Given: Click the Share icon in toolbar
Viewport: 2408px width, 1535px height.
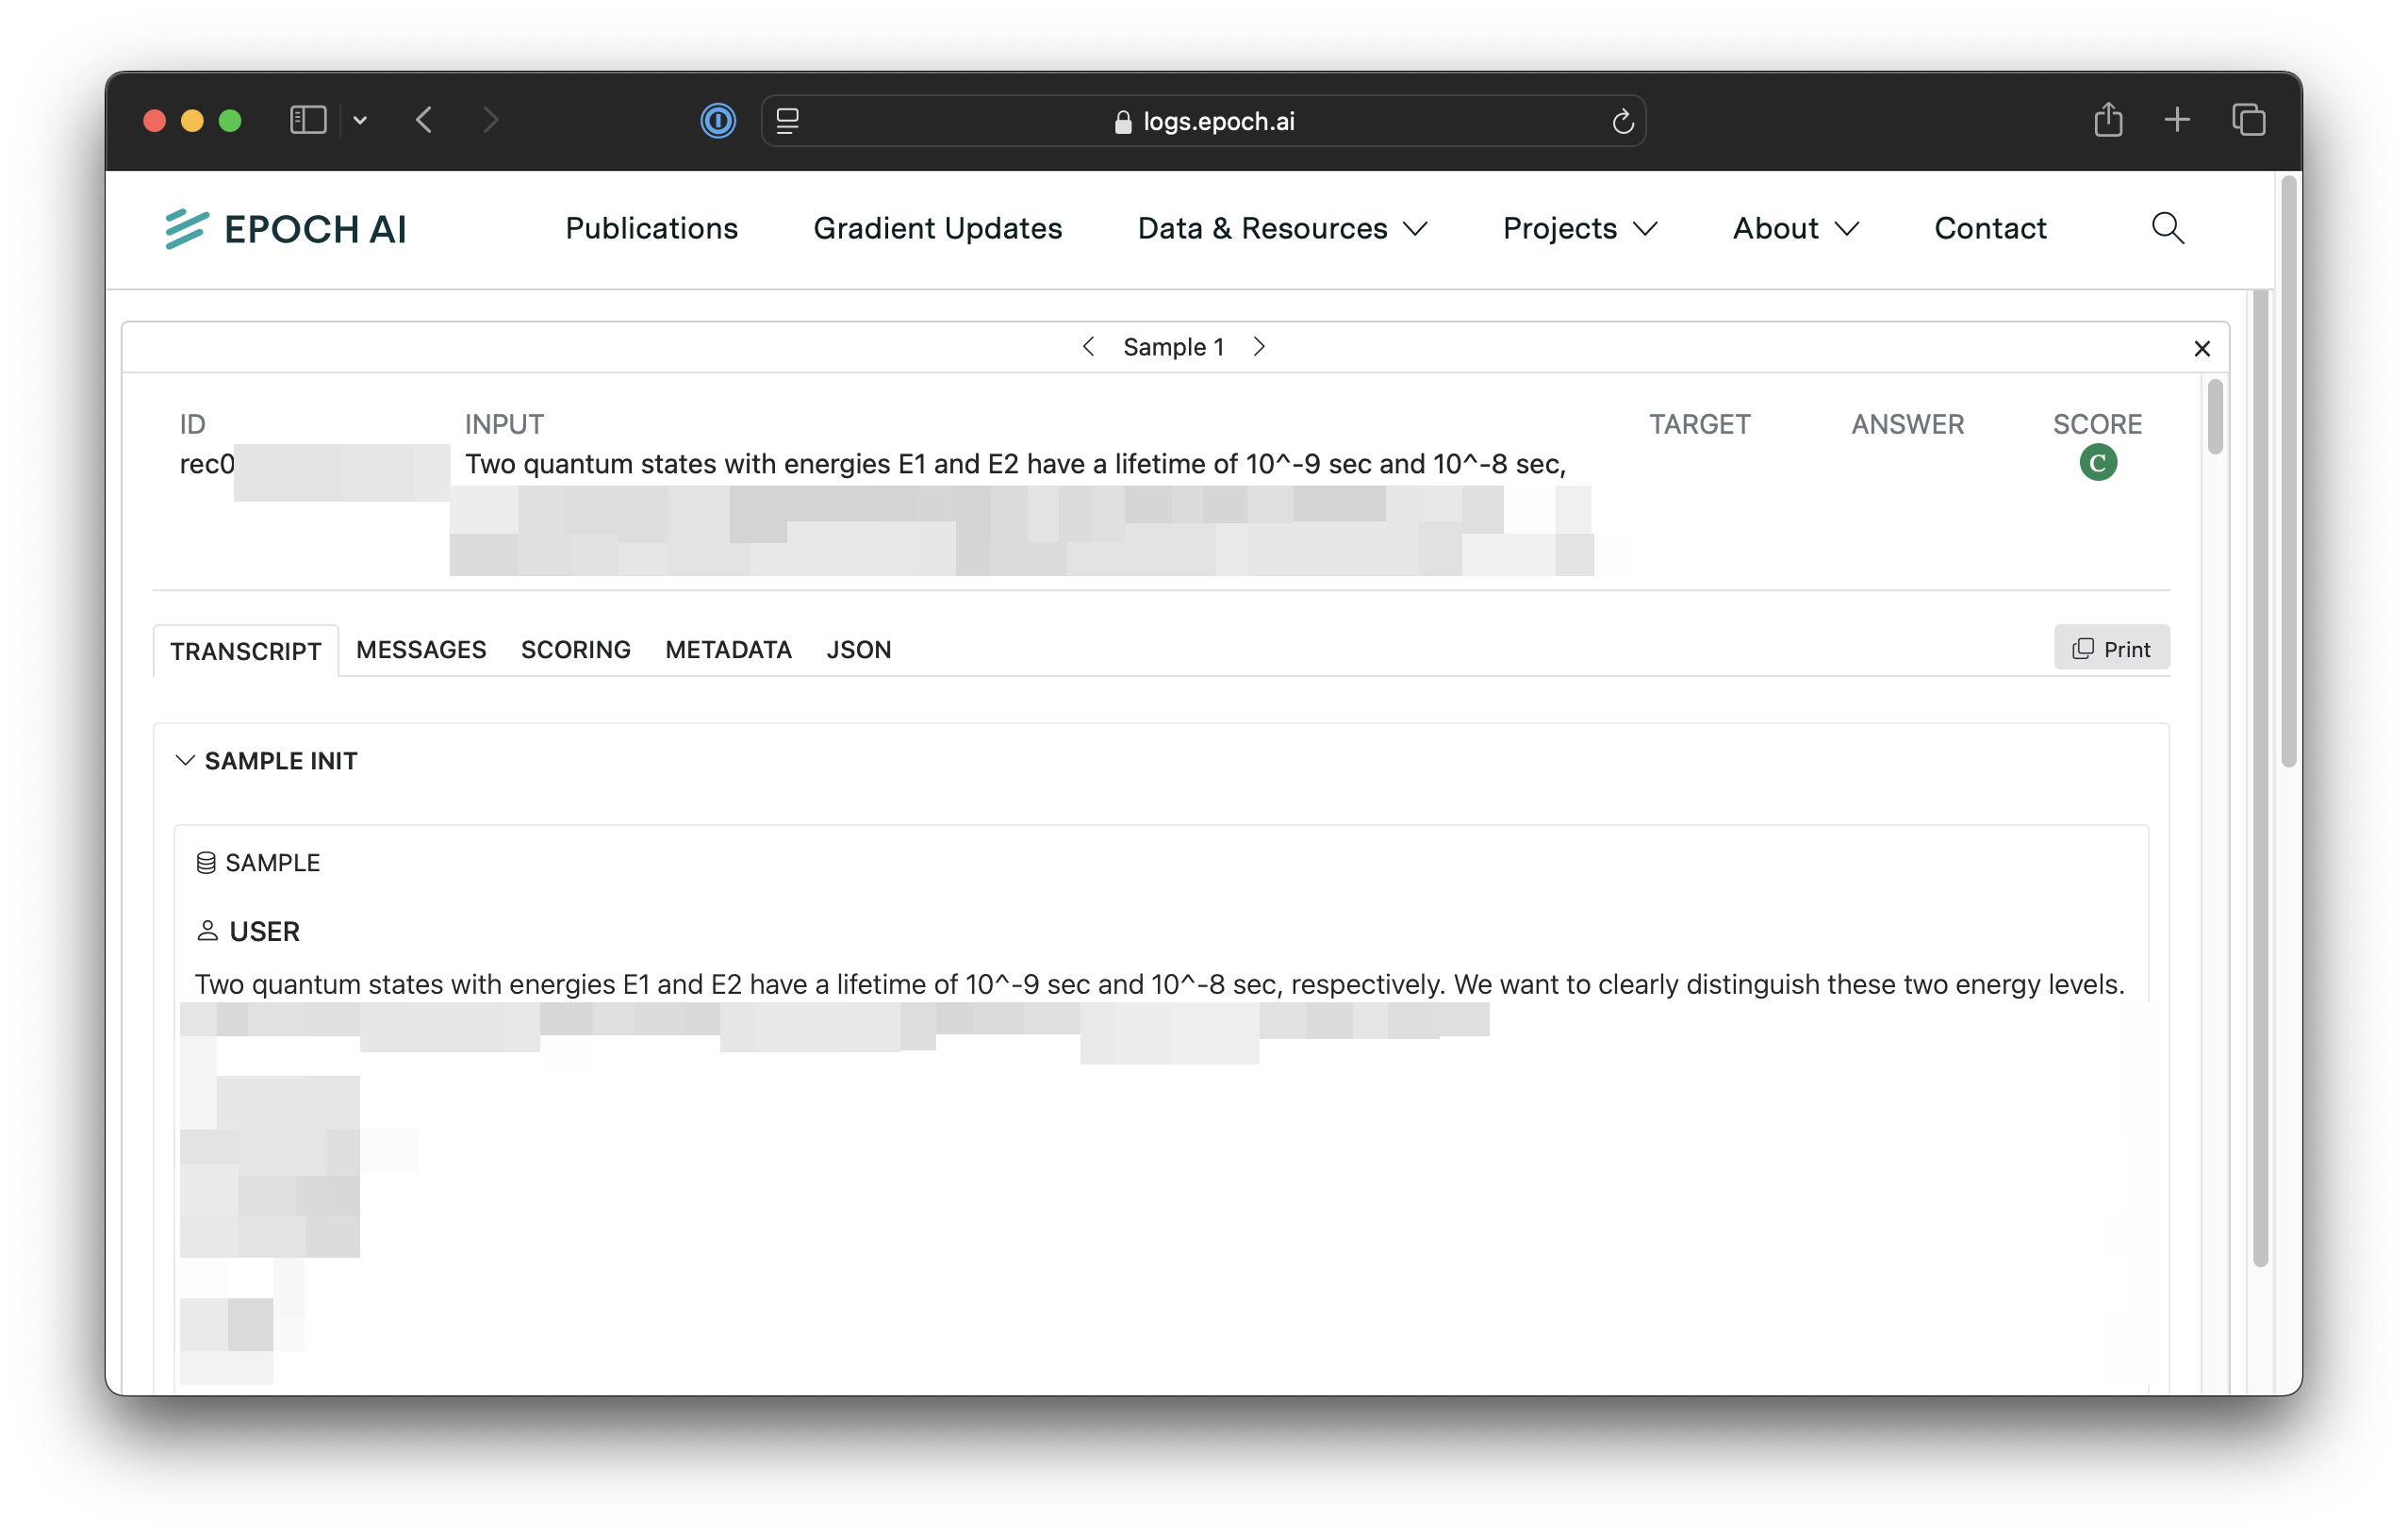Looking at the screenshot, I should tap(2108, 120).
